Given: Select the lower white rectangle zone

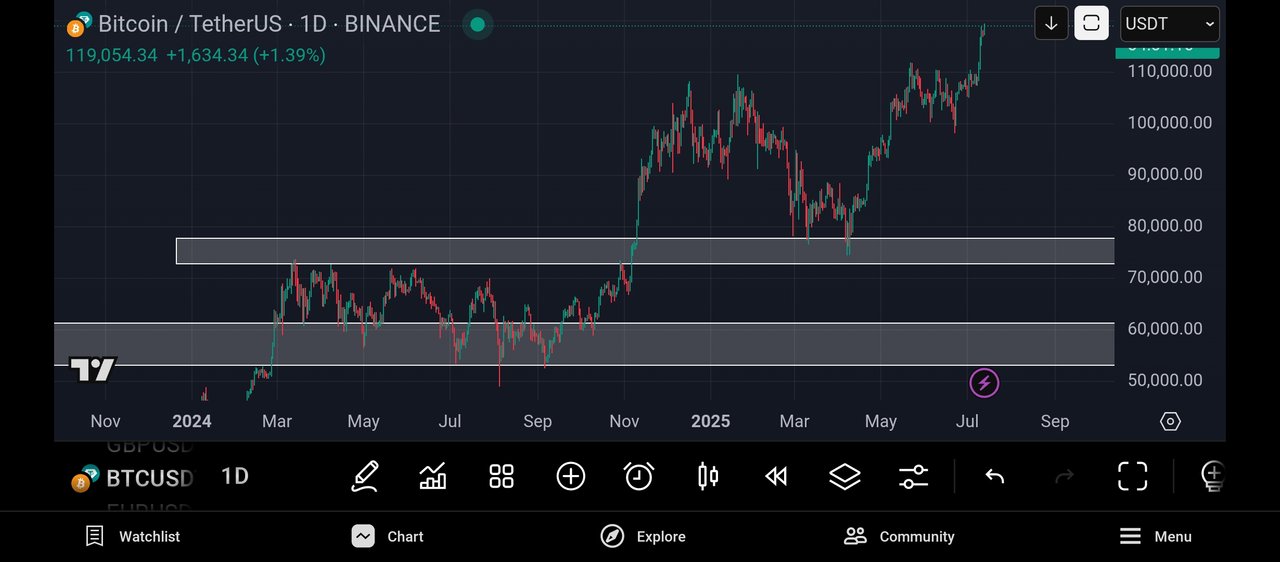Looking at the screenshot, I should [x=584, y=344].
